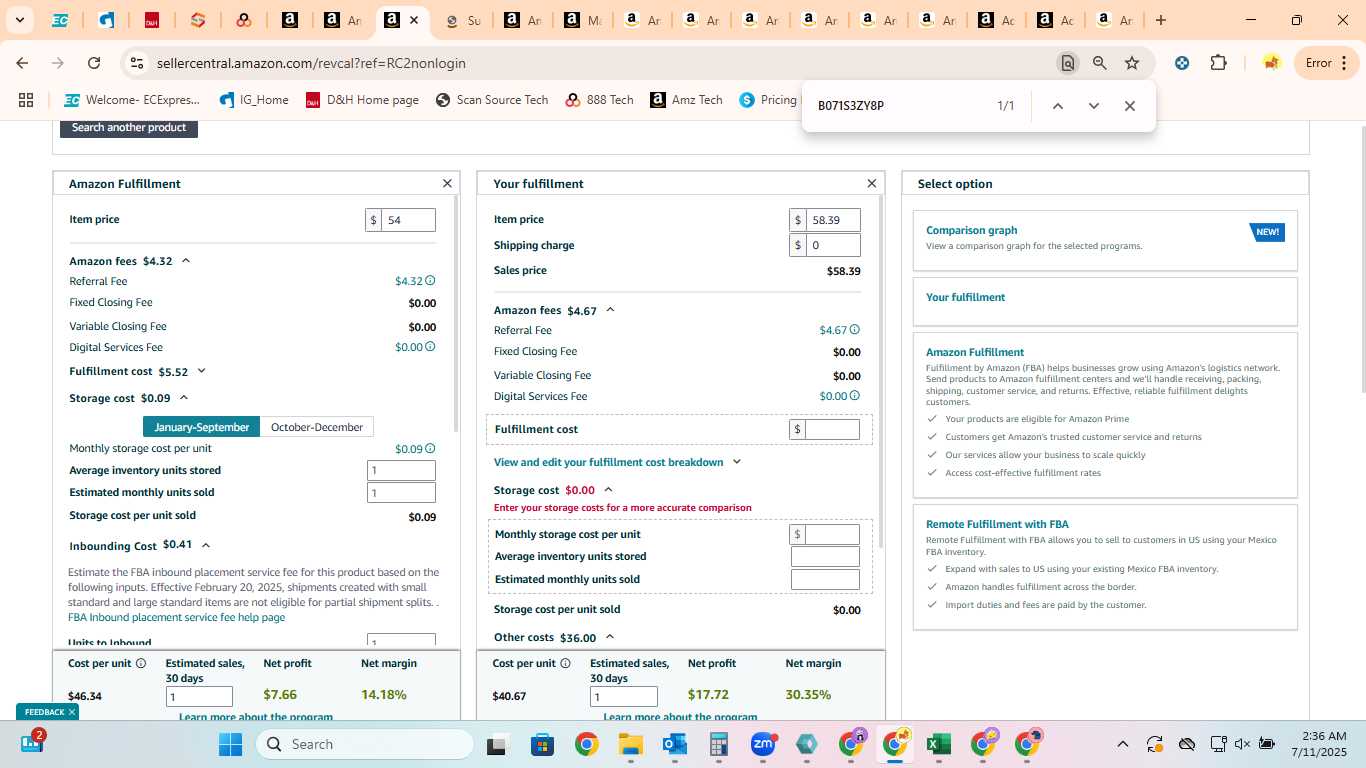
Task: Open File Explorer from taskbar
Action: pyautogui.click(x=630, y=744)
